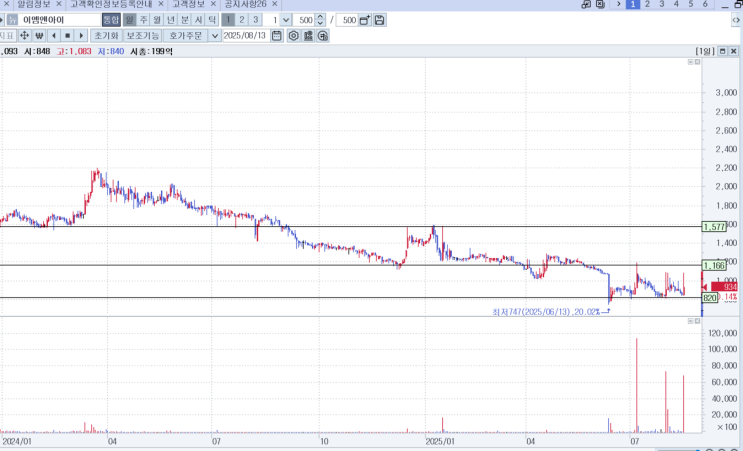Toggle the side panel <> expander
This screenshot has width=743, height=451.
click(736, 20)
